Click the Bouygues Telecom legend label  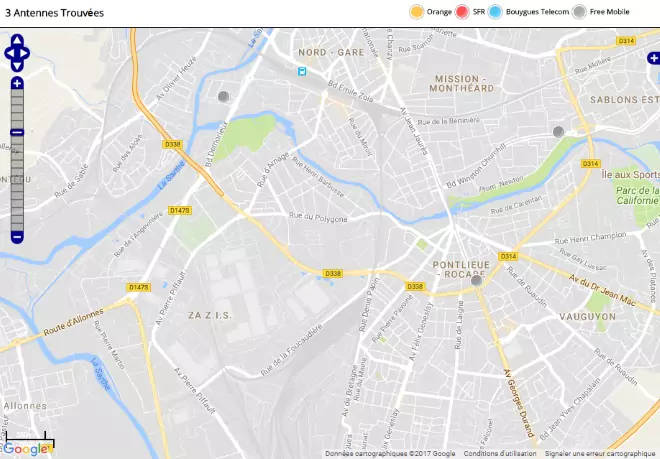tap(537, 12)
